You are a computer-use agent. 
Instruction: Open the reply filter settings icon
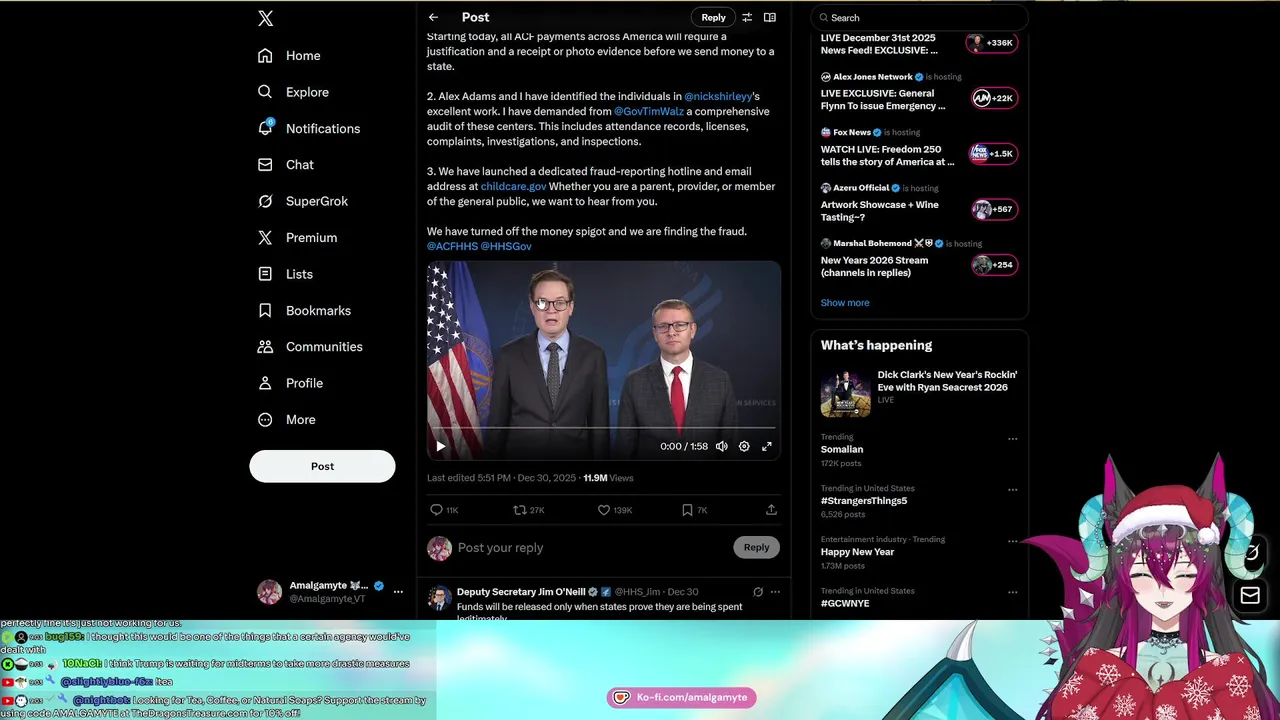tap(746, 17)
